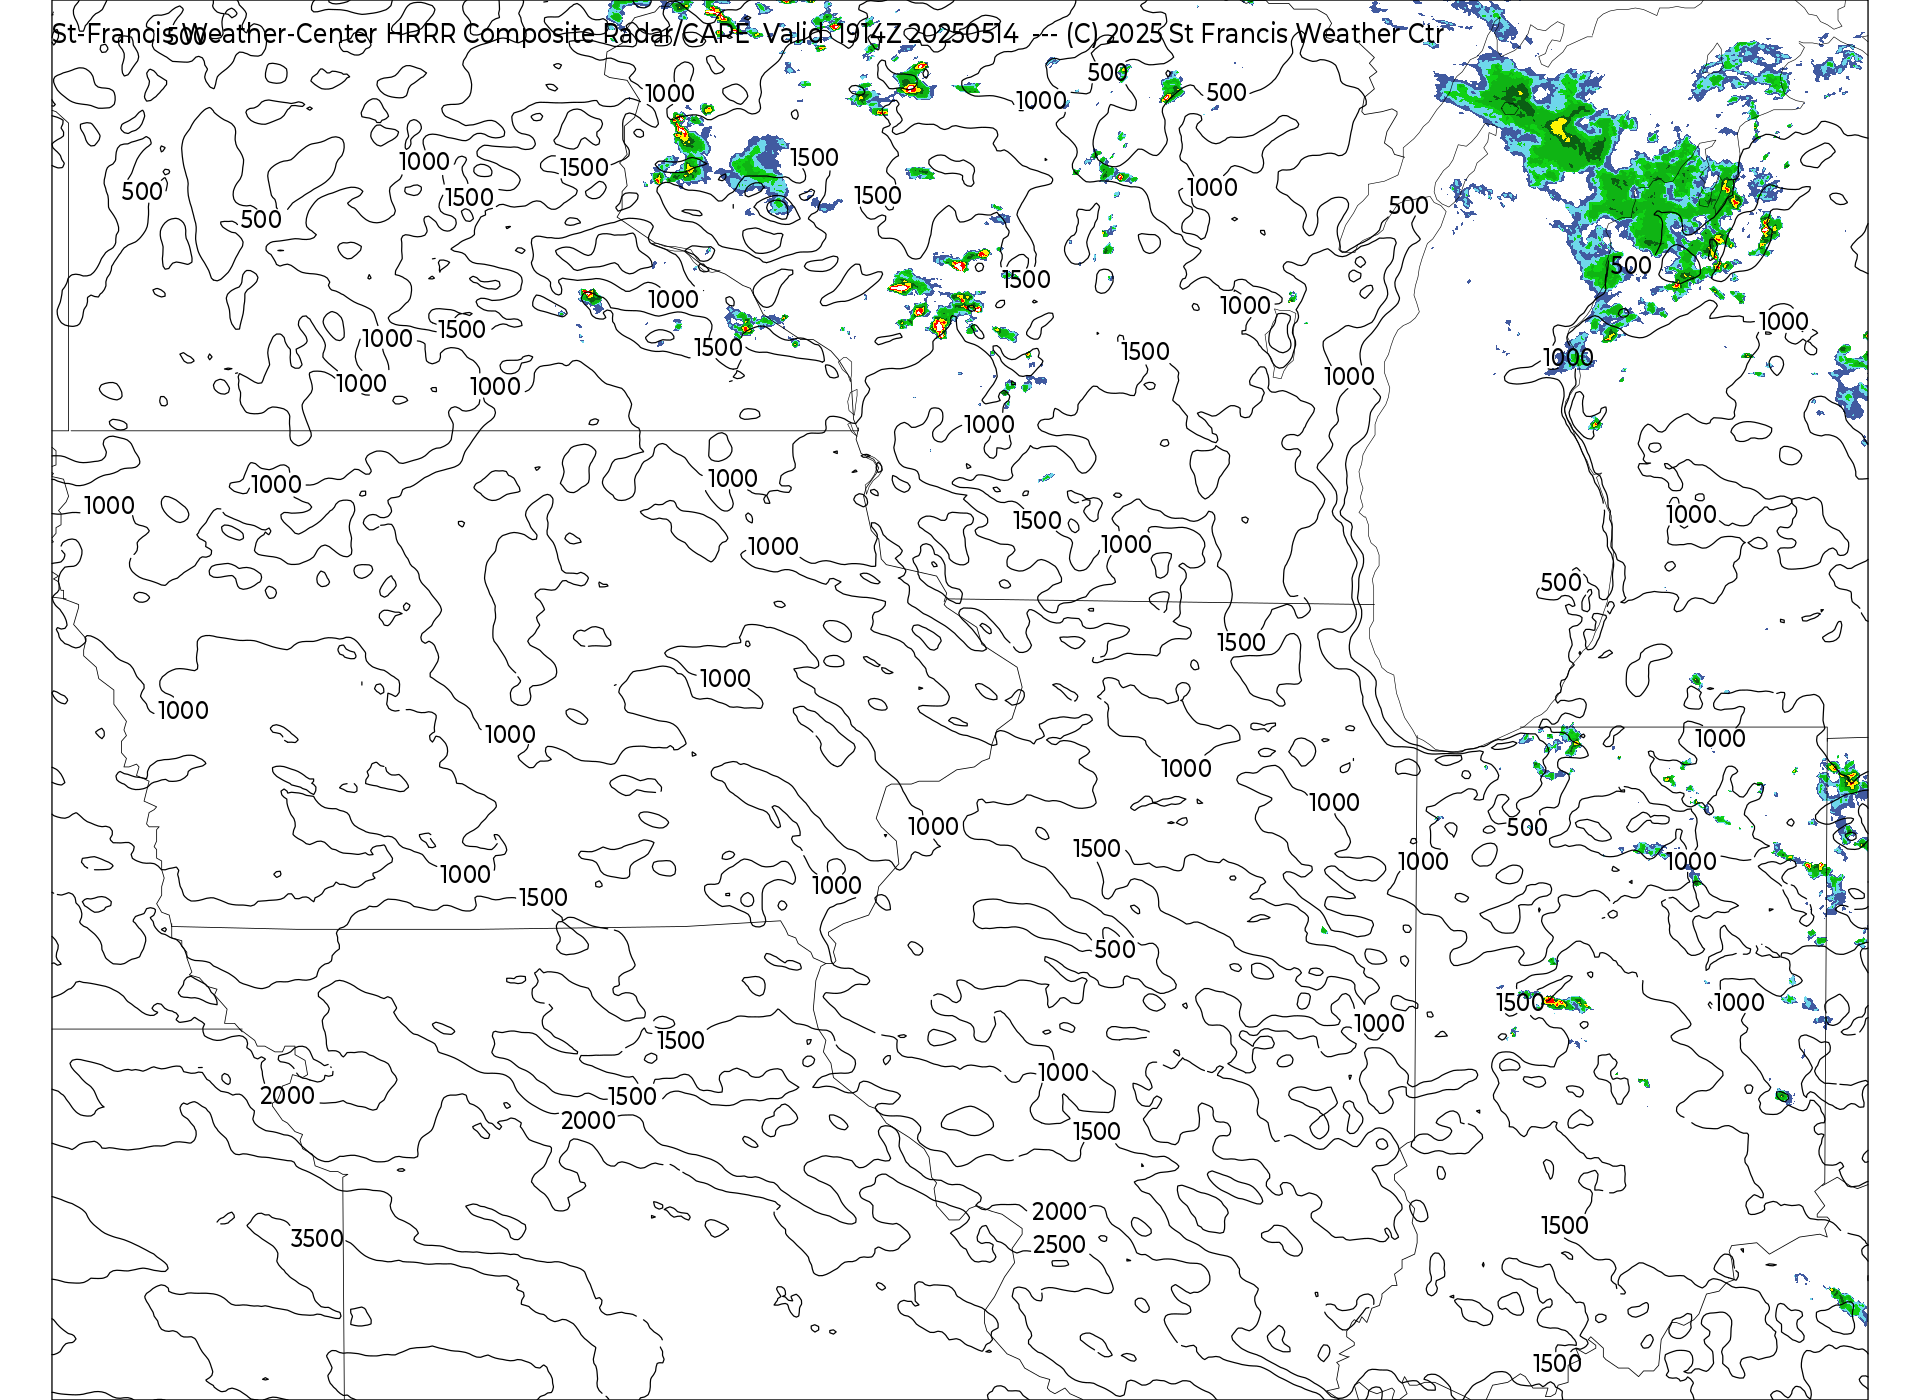Click the 2500 CAPE contour label

[x=1059, y=1244]
